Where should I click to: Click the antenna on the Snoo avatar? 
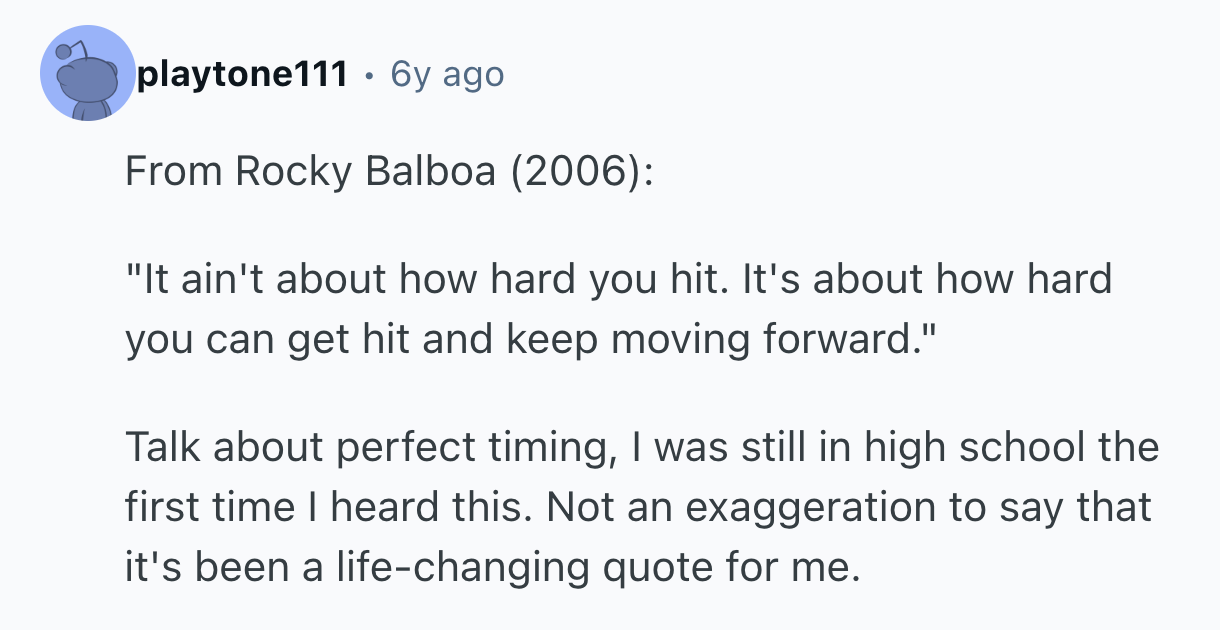point(69,52)
